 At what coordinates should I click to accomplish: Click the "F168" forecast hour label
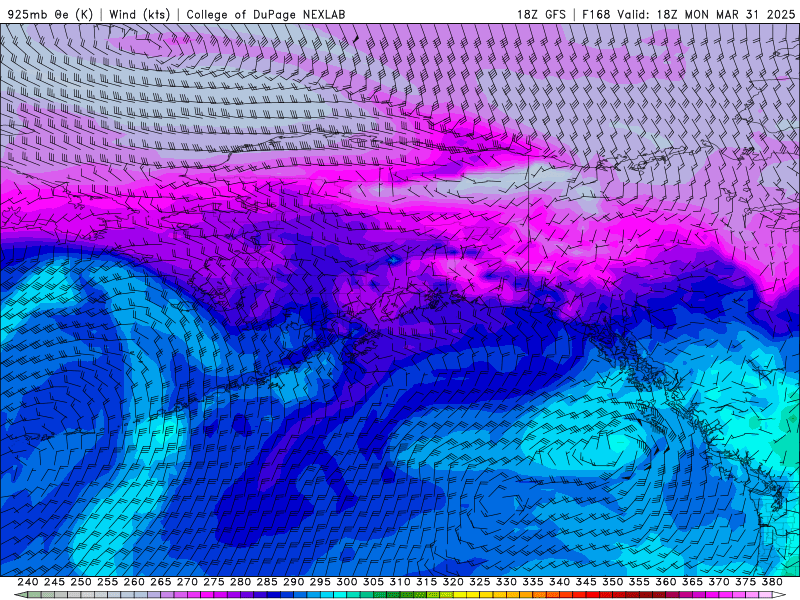[596, 14]
